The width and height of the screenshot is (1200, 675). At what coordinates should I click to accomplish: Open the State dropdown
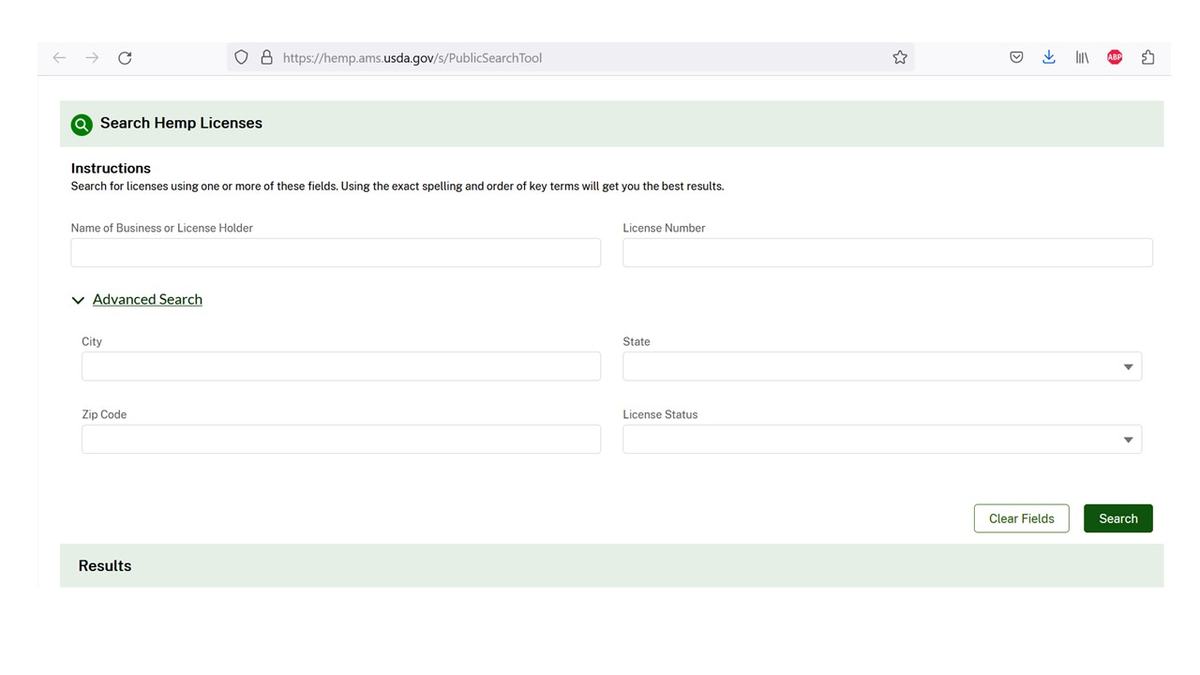[882, 366]
